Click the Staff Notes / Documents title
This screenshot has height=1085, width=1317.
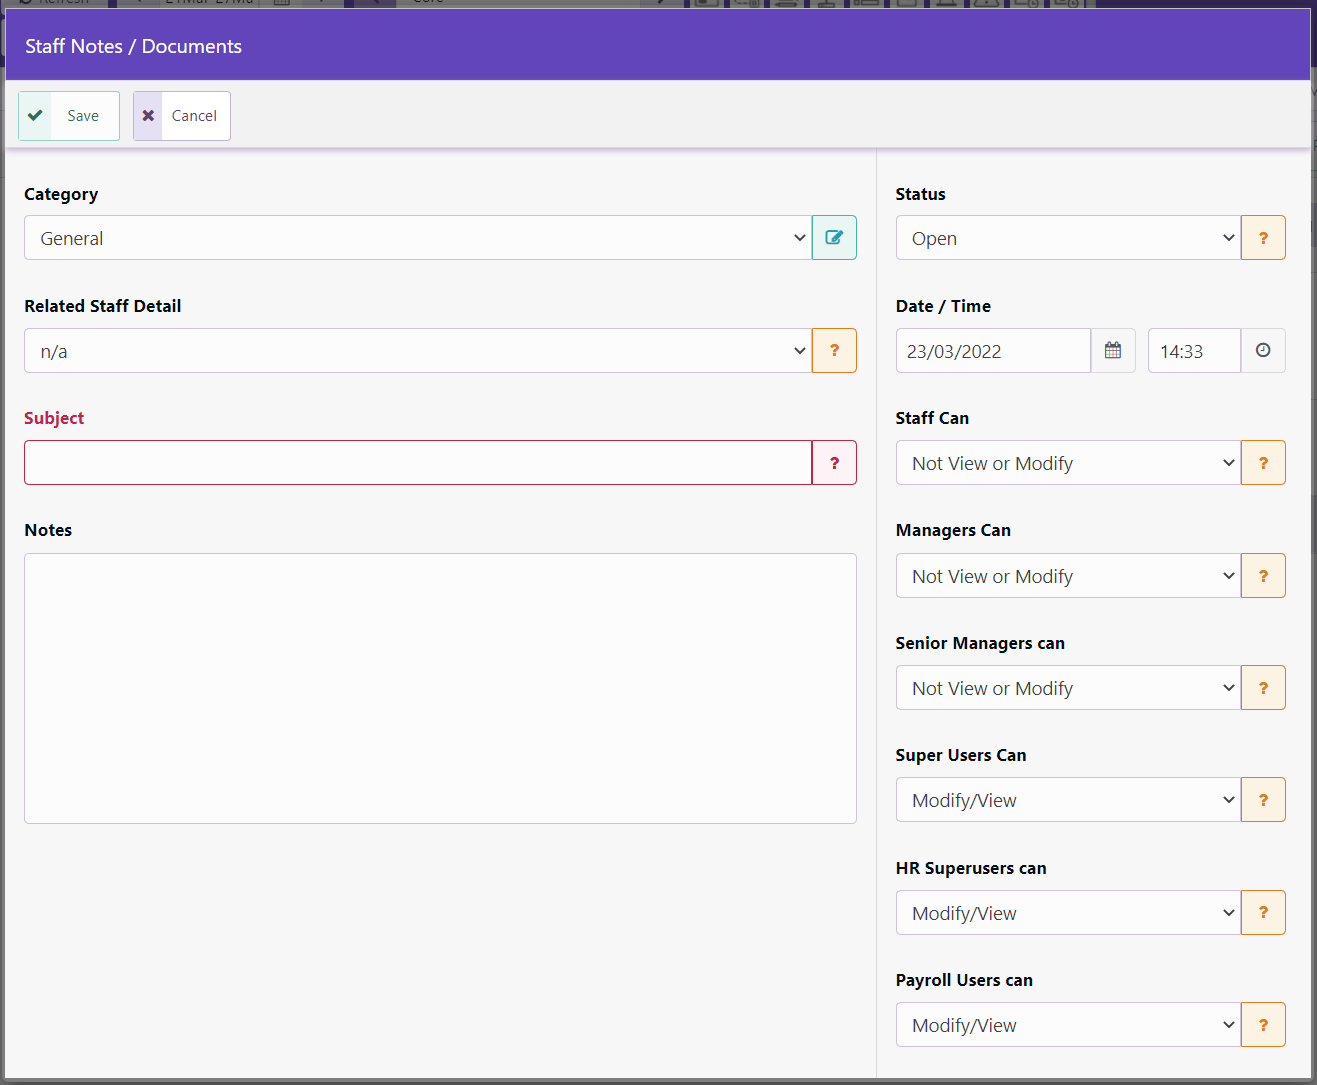(x=133, y=46)
